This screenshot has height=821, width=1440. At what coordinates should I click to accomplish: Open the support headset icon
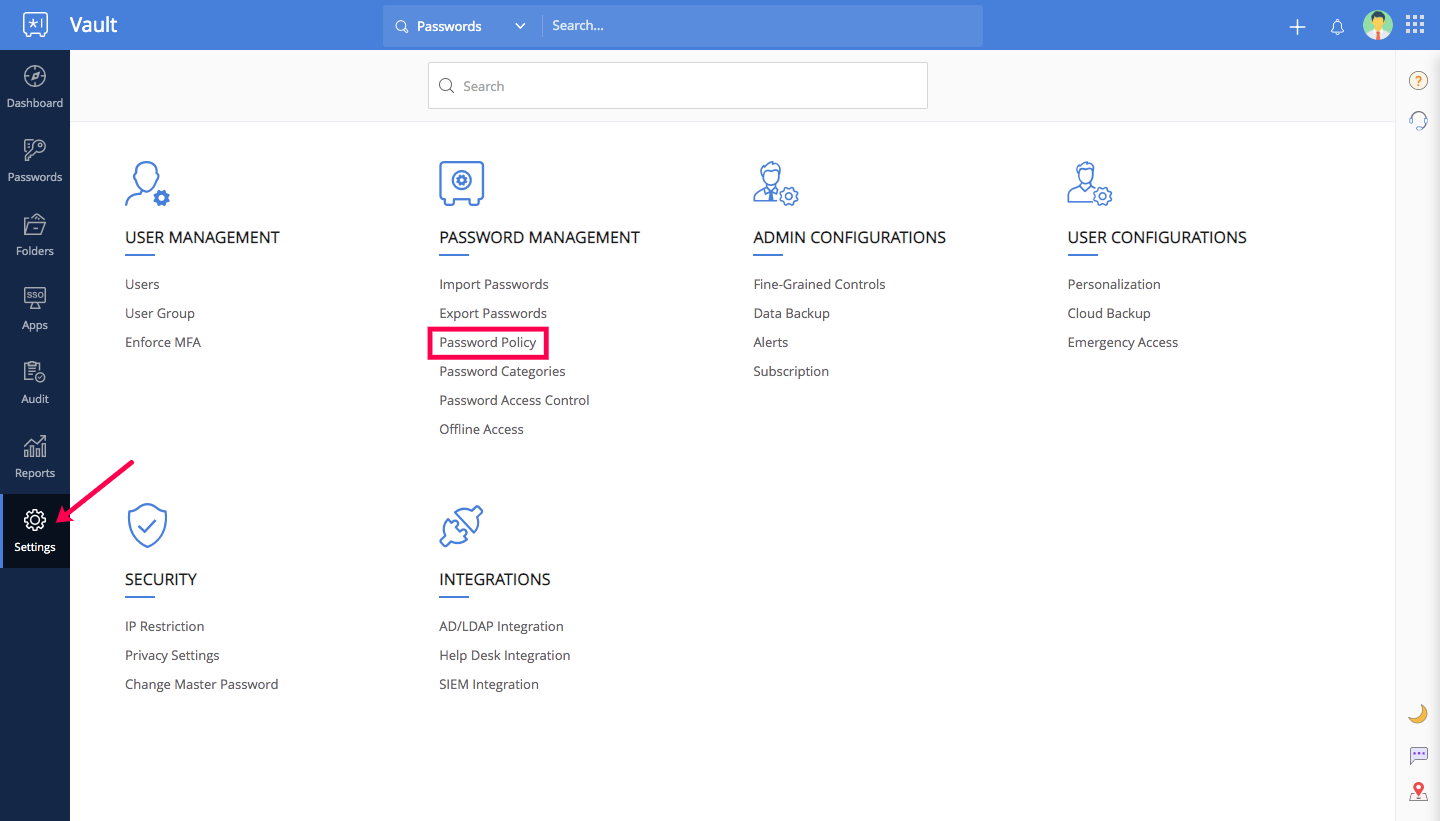pyautogui.click(x=1417, y=121)
